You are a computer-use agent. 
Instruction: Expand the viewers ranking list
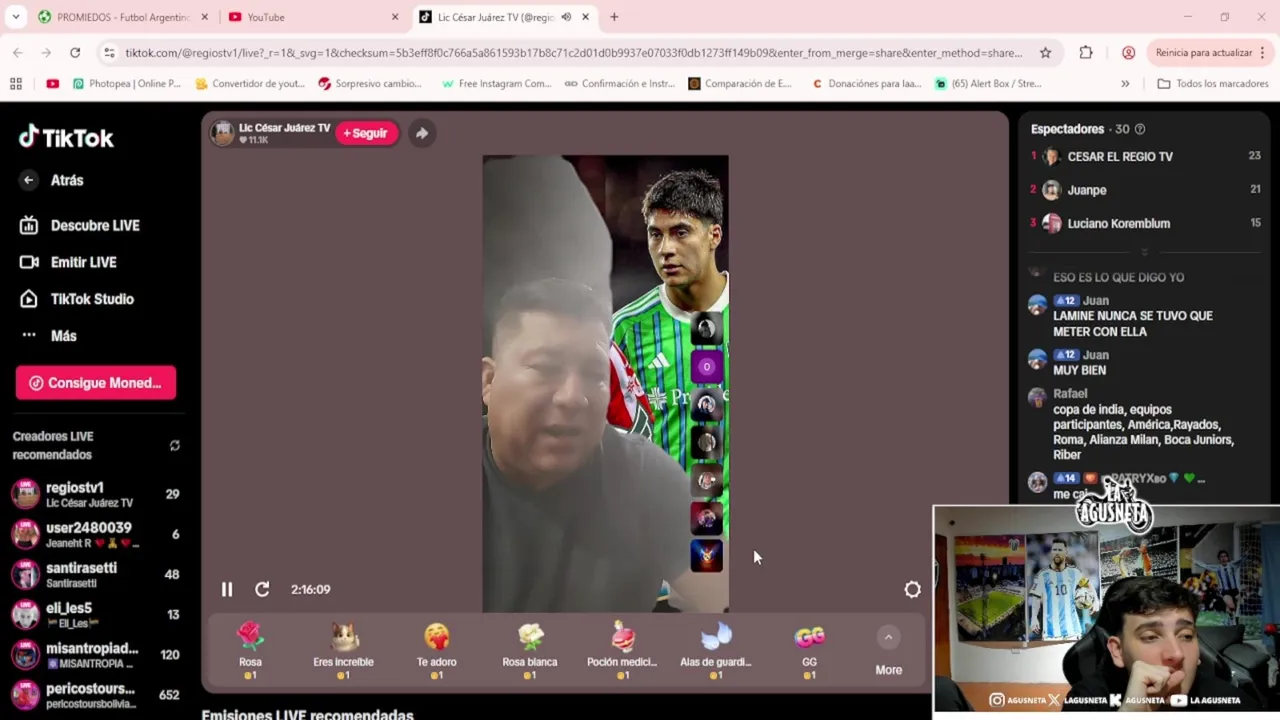(x=1145, y=253)
